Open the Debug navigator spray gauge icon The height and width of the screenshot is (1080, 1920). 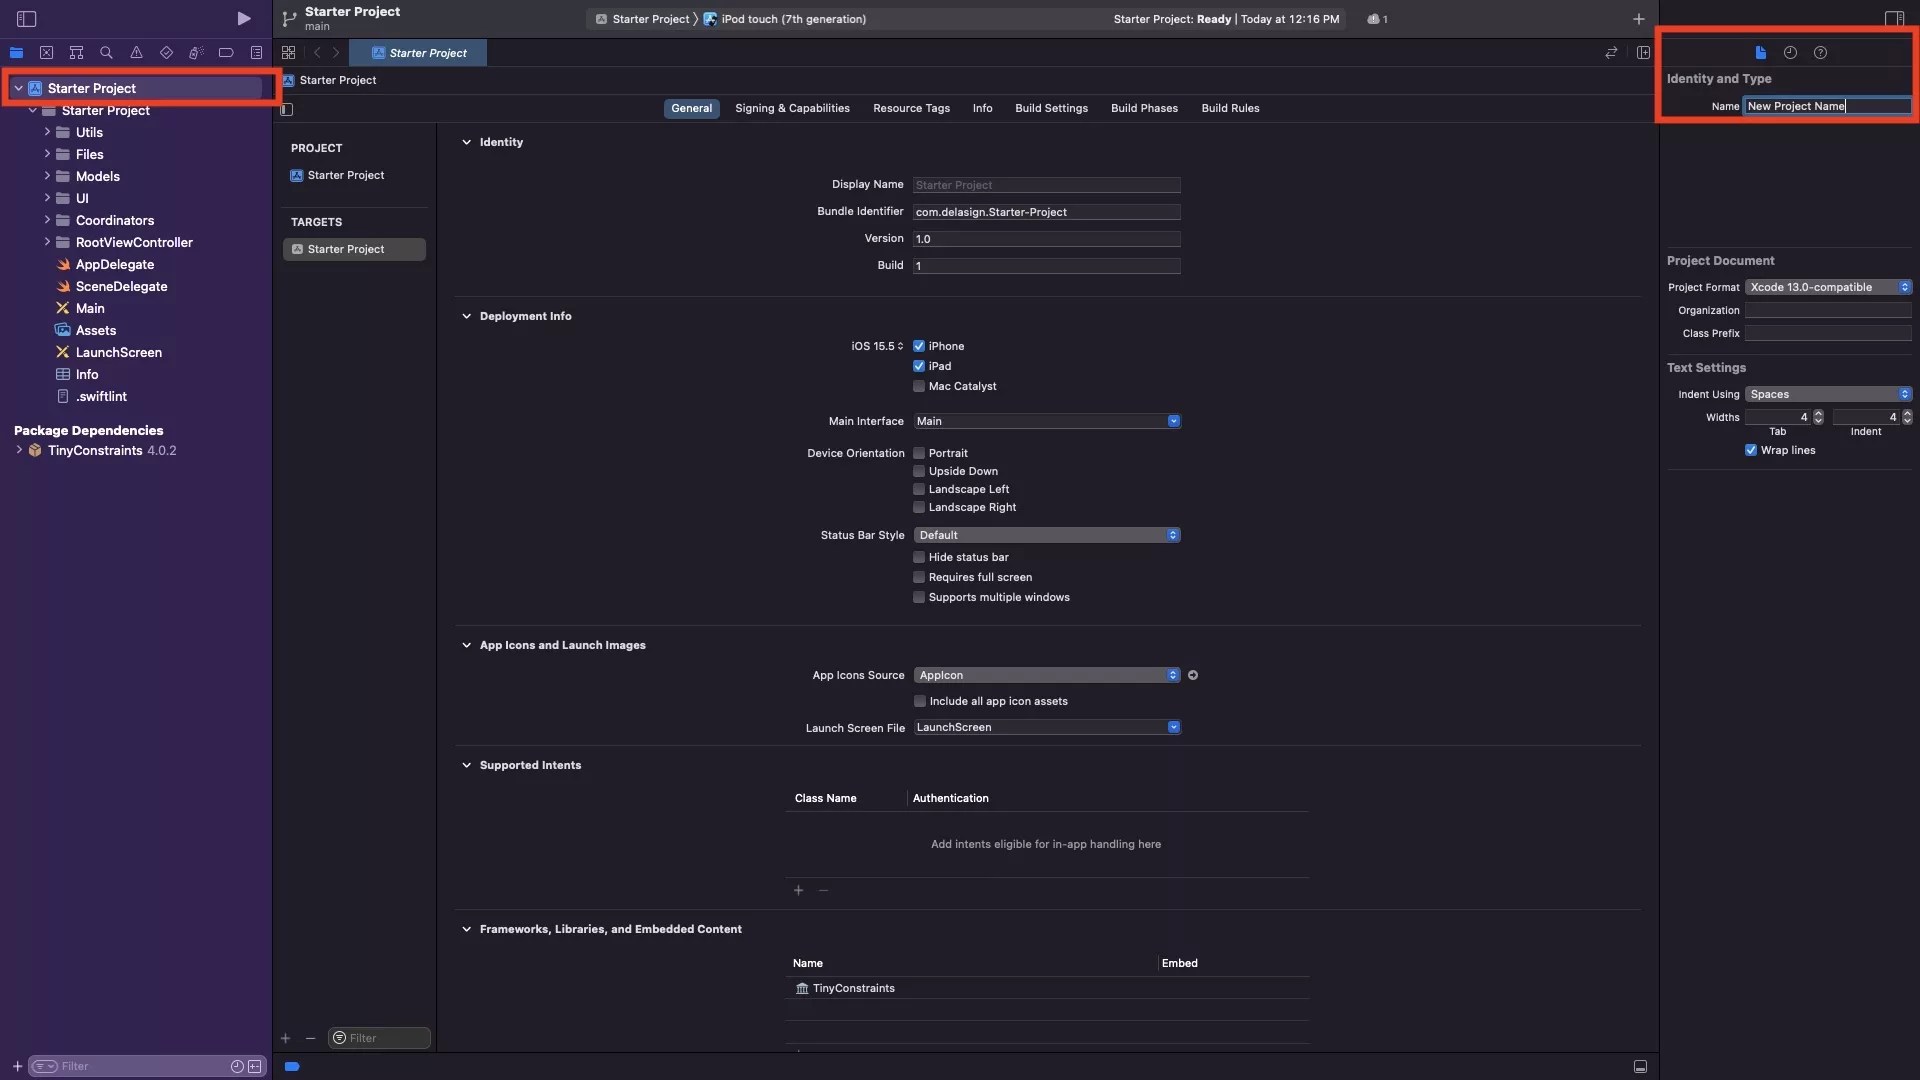pyautogui.click(x=196, y=53)
